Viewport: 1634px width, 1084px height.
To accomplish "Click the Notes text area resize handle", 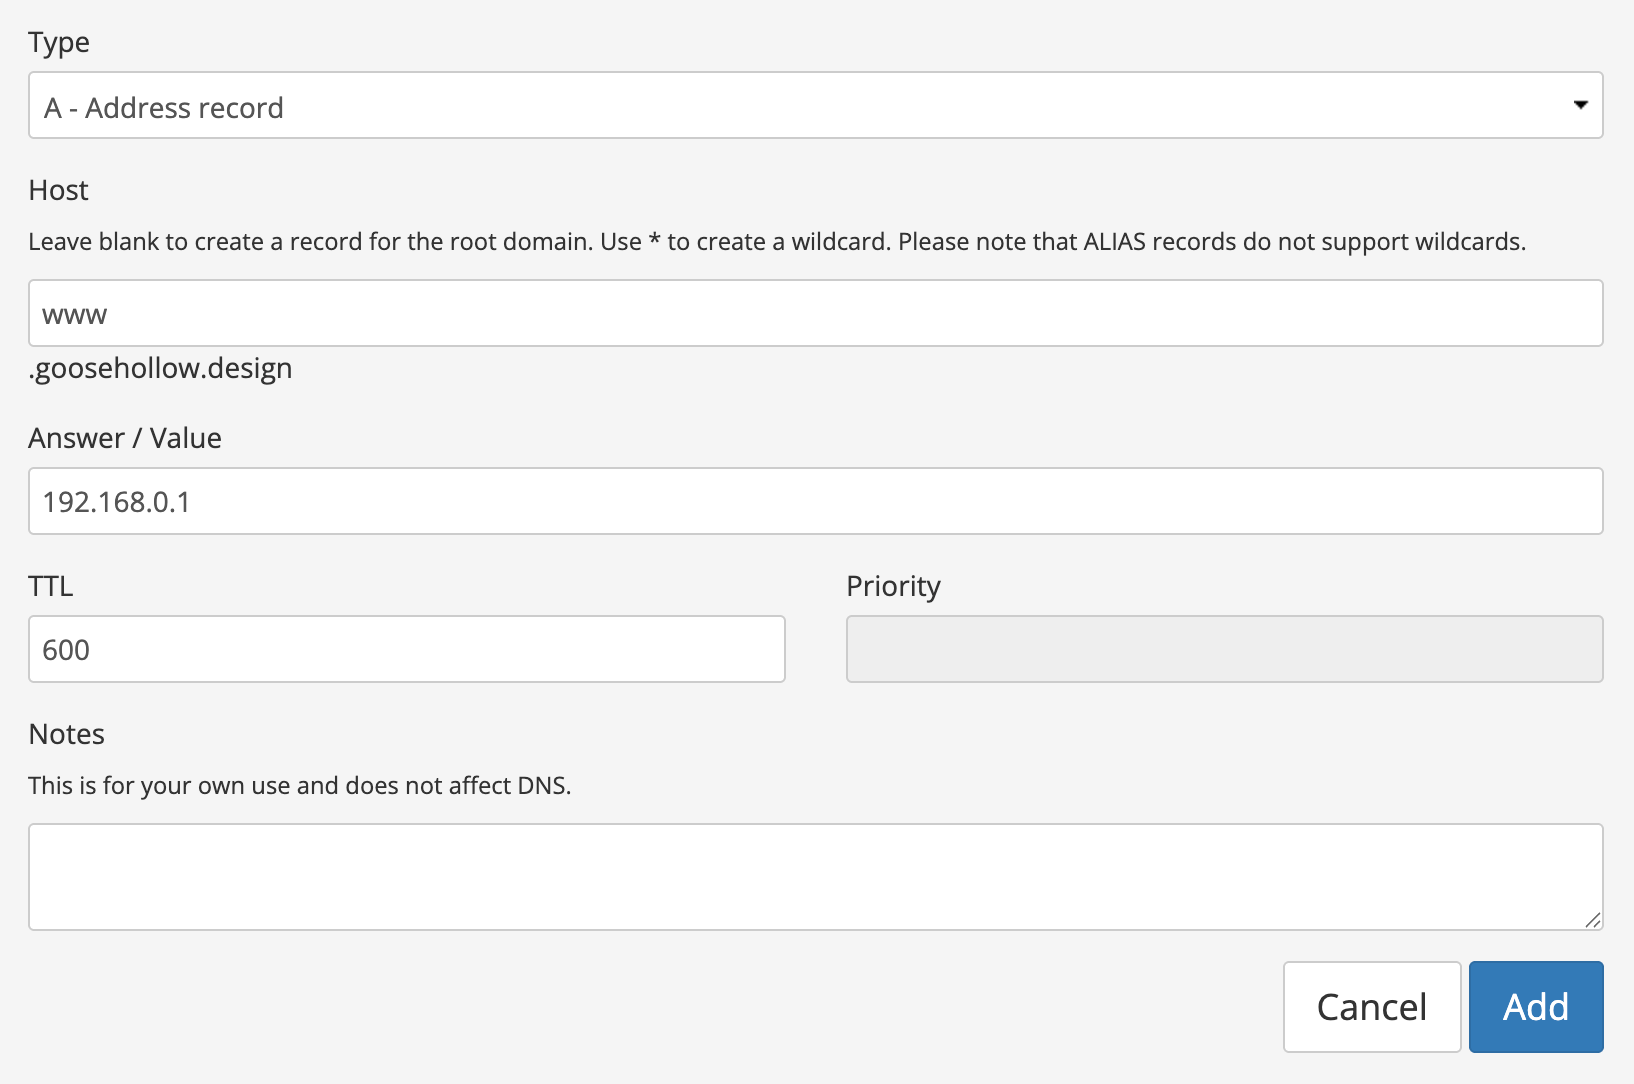I will pos(1592,920).
